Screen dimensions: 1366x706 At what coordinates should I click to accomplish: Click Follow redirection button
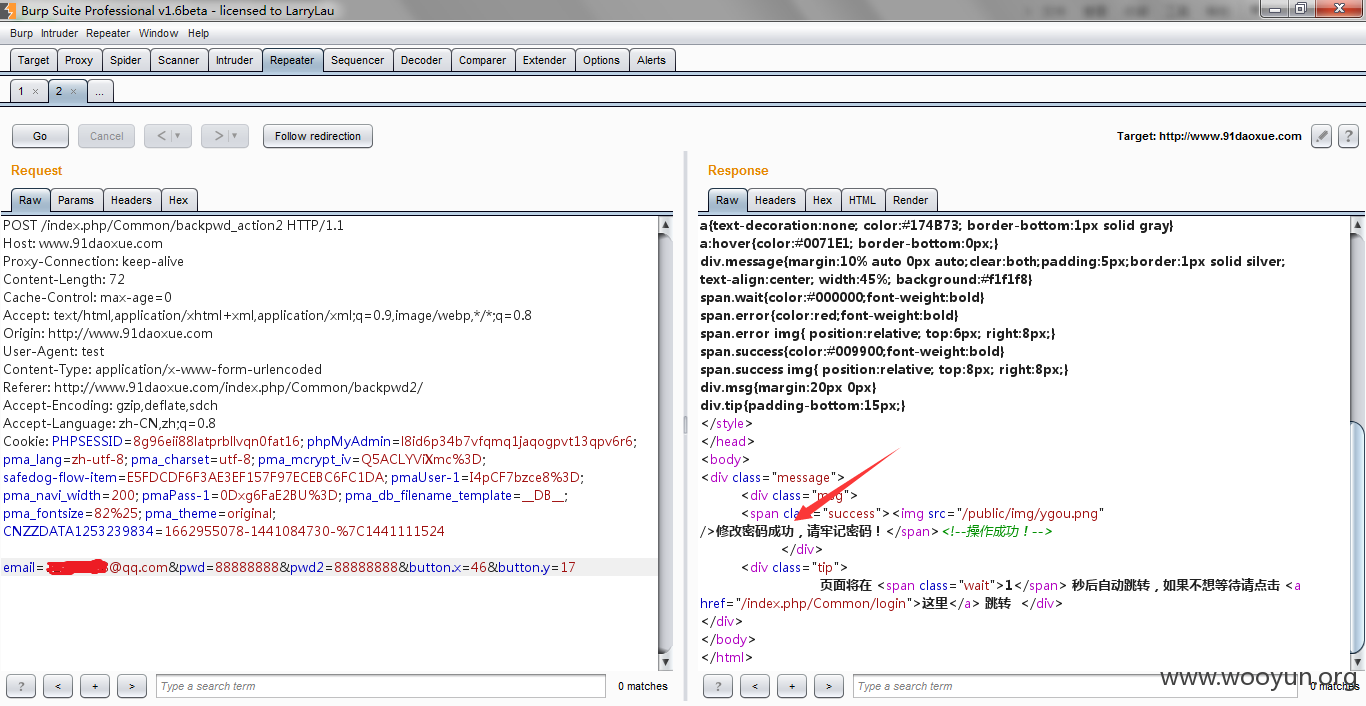318,136
